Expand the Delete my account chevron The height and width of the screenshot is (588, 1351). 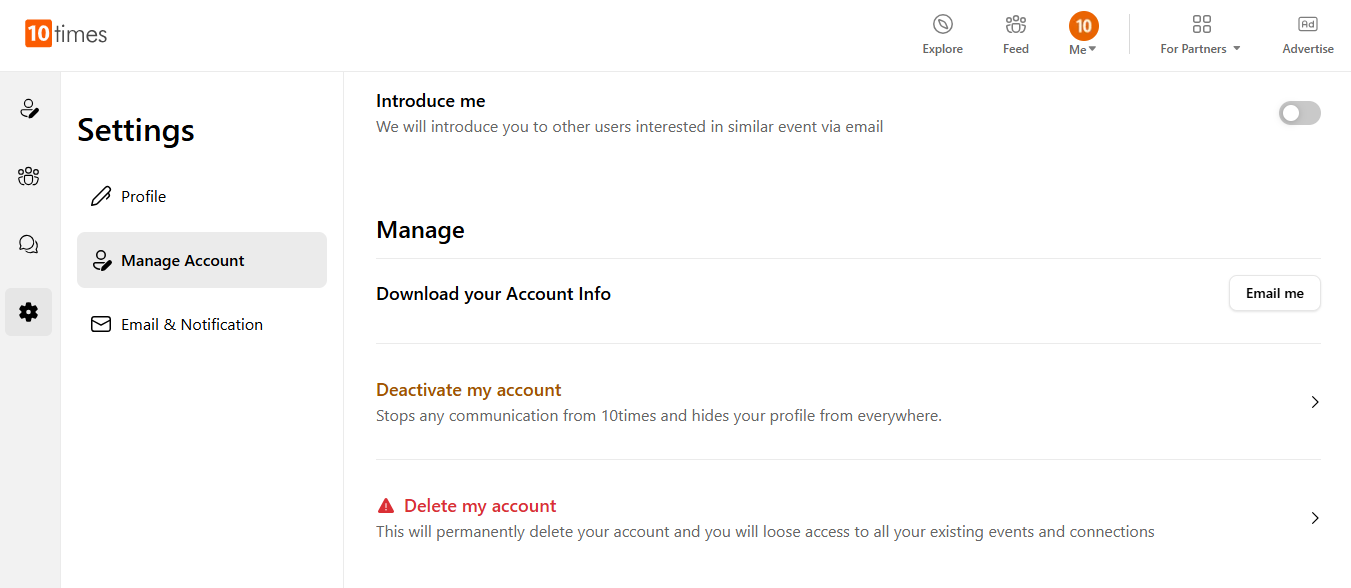(1315, 518)
